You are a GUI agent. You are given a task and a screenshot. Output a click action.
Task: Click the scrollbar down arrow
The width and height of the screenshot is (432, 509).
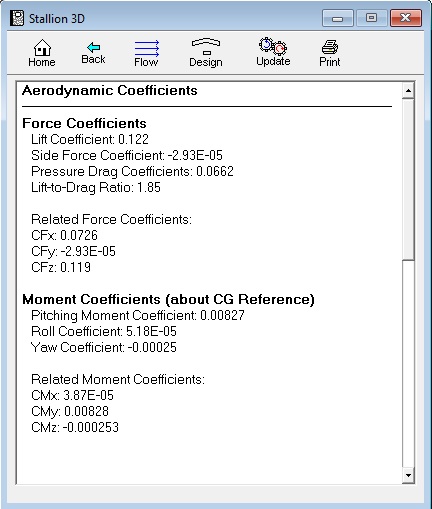tap(408, 475)
